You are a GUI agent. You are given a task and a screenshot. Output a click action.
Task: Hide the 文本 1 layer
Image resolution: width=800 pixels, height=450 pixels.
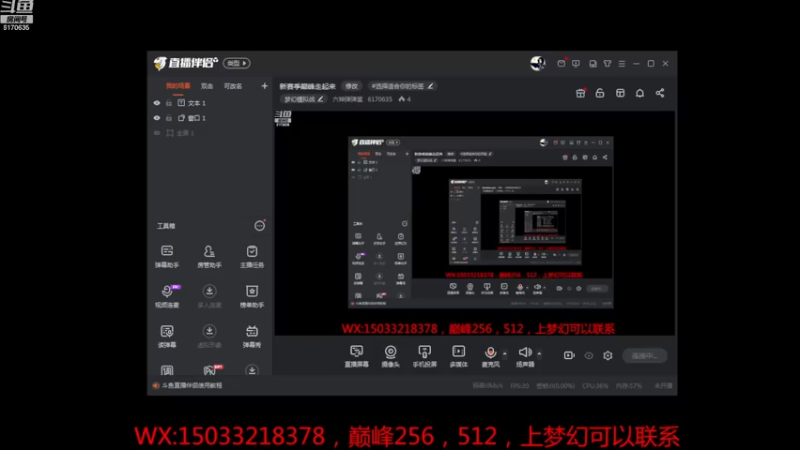point(157,103)
